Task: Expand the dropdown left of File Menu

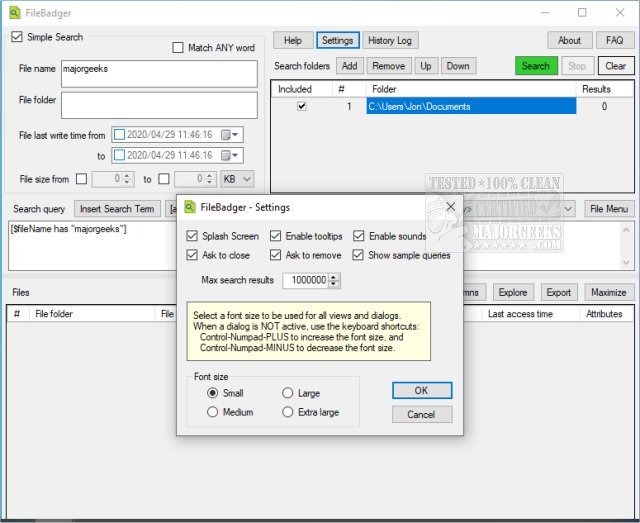Action: pyautogui.click(x=568, y=209)
